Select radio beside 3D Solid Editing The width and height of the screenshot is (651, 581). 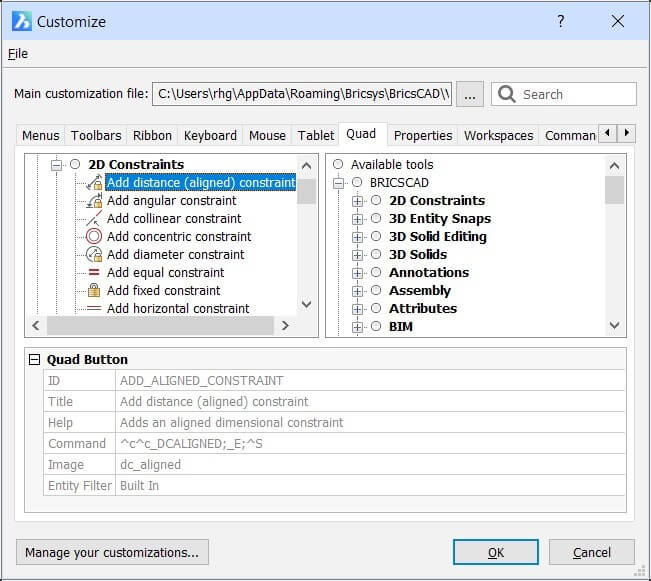pos(376,236)
